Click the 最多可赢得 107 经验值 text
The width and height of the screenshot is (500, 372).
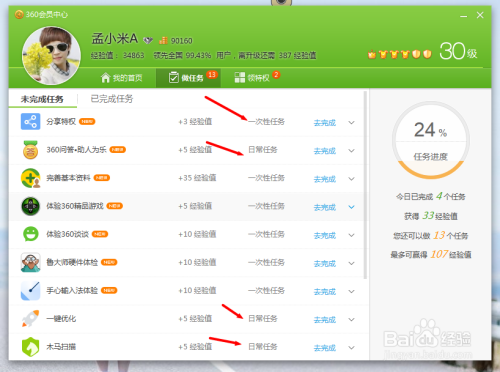tap(431, 255)
